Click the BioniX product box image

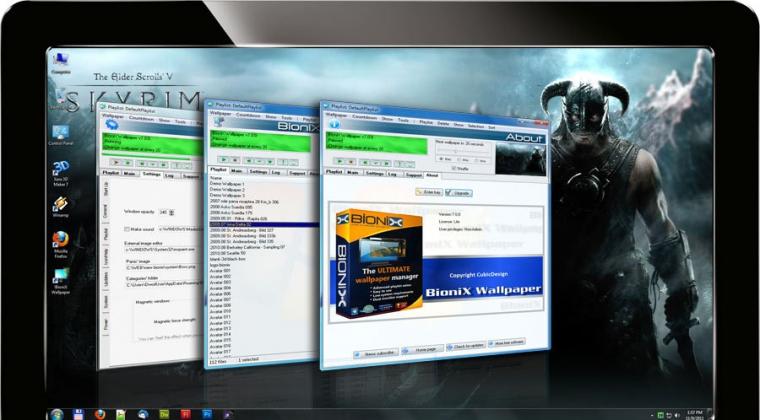(x=379, y=263)
